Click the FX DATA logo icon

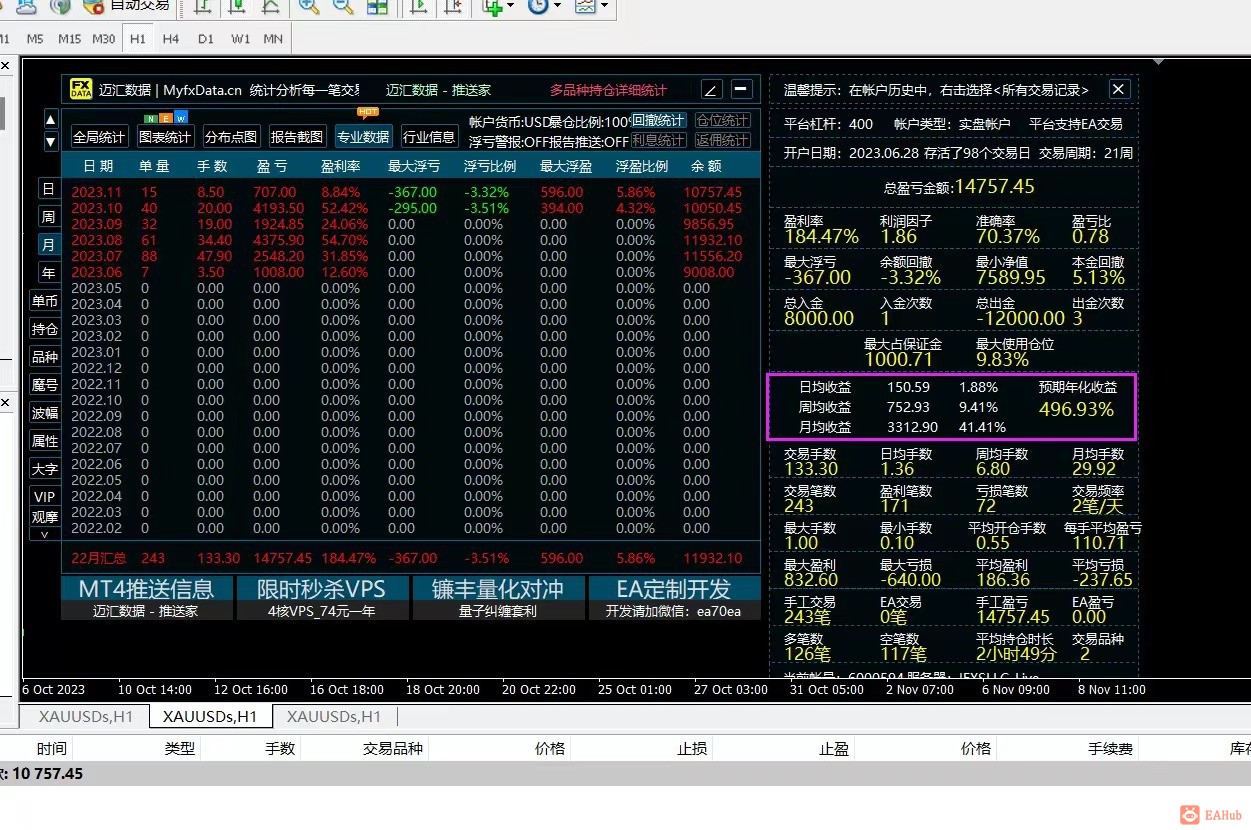click(81, 89)
